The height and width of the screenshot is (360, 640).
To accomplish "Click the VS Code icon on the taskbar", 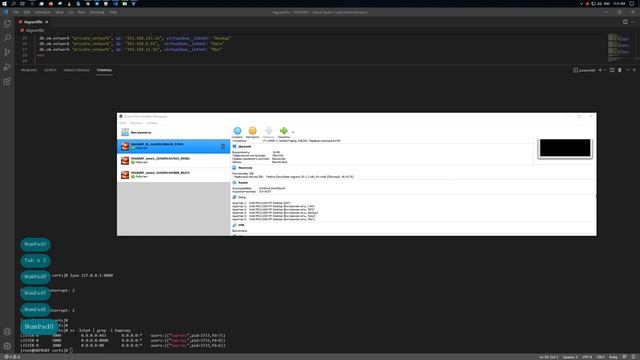I will (116, 3).
